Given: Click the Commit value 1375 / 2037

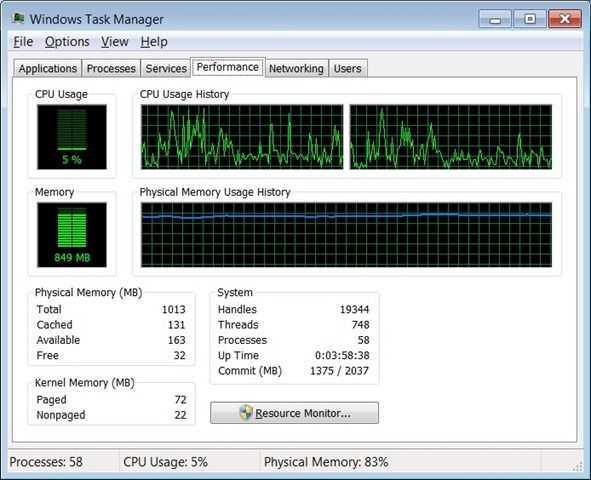Looking at the screenshot, I should (339, 371).
